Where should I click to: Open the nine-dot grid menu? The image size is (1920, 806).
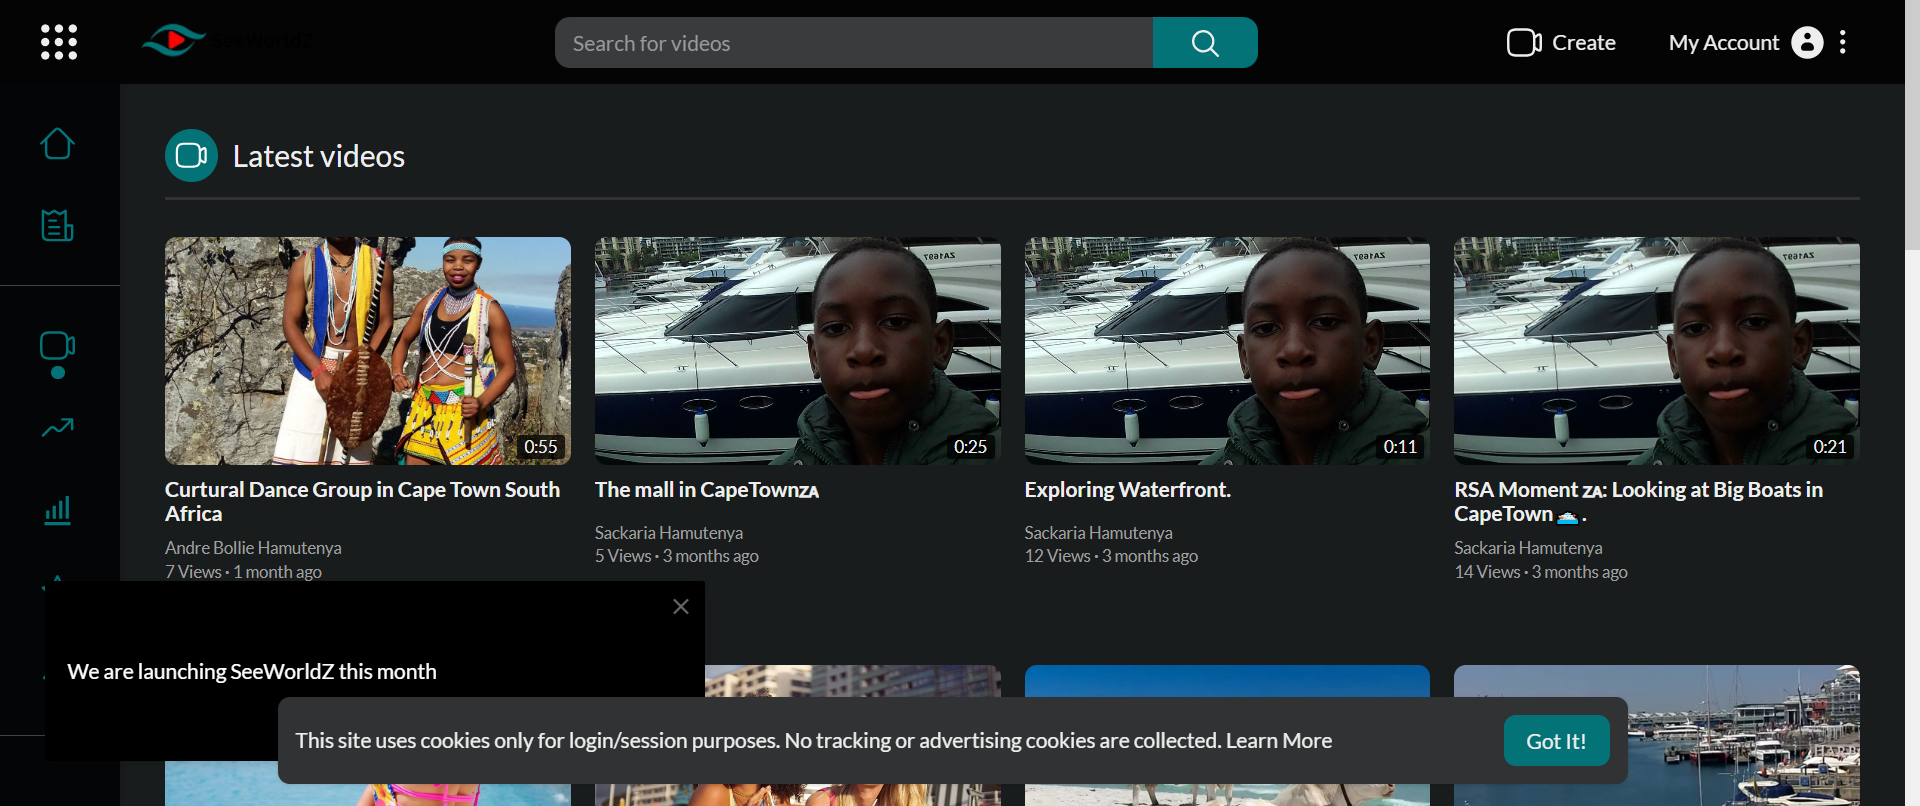pos(59,42)
